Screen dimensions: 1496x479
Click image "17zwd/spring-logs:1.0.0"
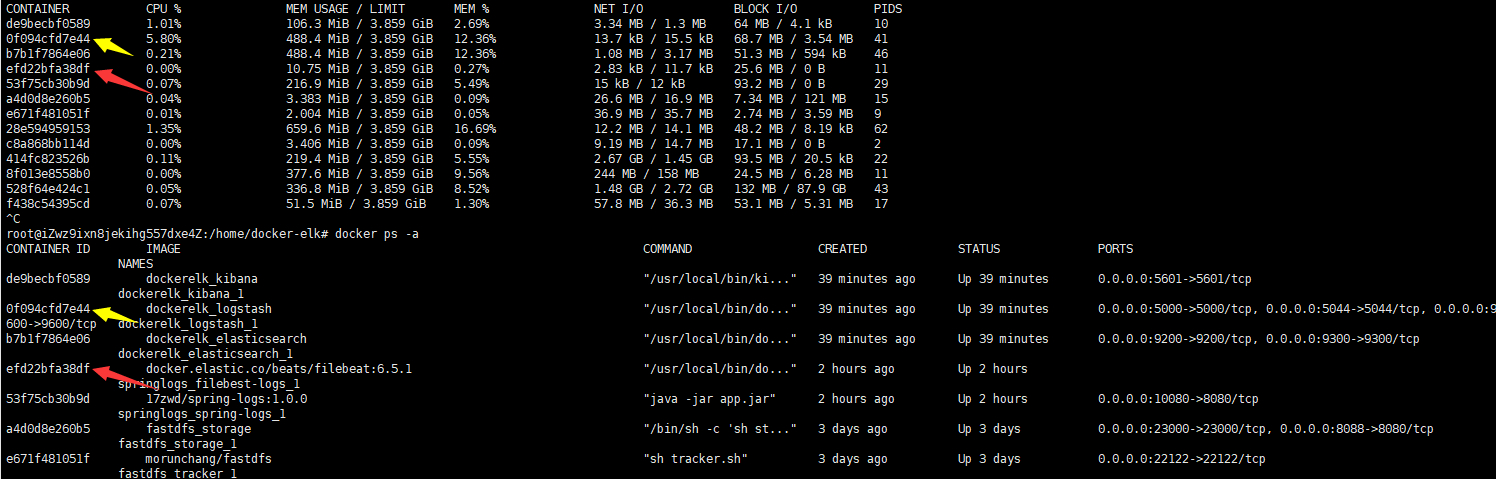pyautogui.click(x=226, y=398)
